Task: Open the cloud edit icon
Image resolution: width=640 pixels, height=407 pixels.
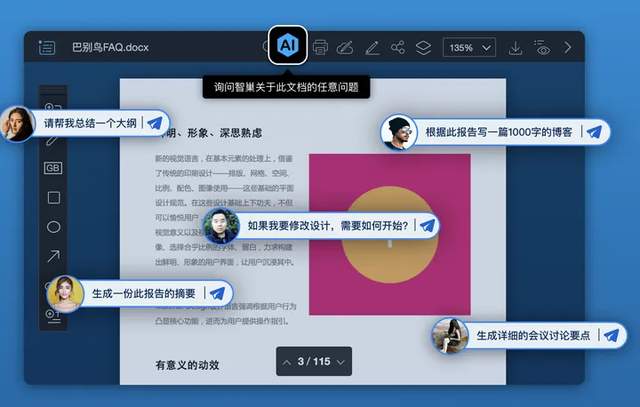Action: coord(345,48)
